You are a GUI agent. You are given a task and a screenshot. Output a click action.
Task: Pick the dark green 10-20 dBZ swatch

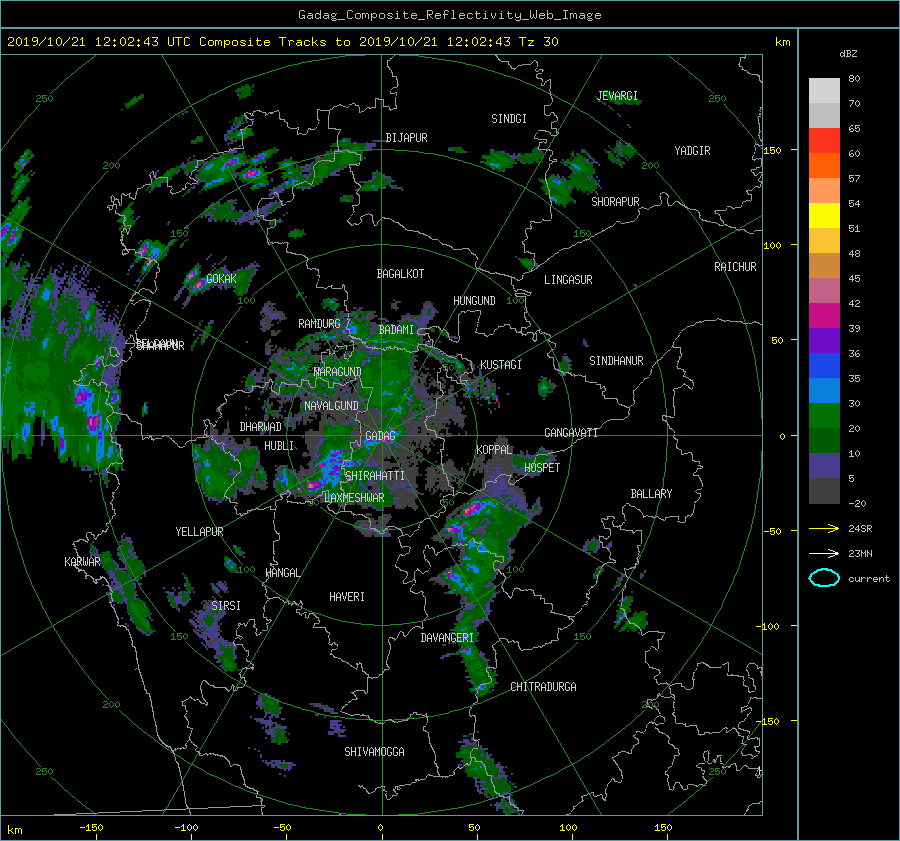tap(824, 441)
